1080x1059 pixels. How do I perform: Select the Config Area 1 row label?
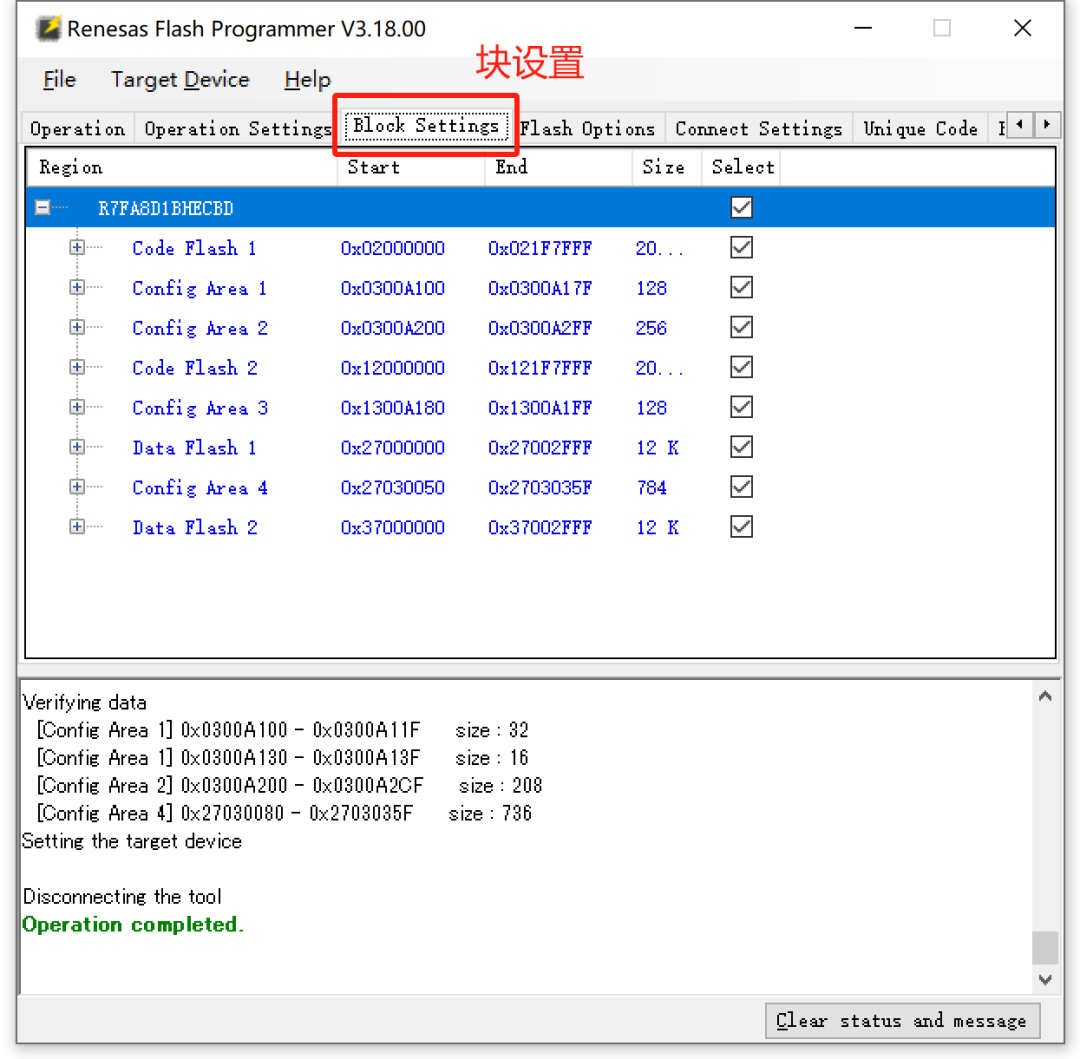pyautogui.click(x=200, y=288)
